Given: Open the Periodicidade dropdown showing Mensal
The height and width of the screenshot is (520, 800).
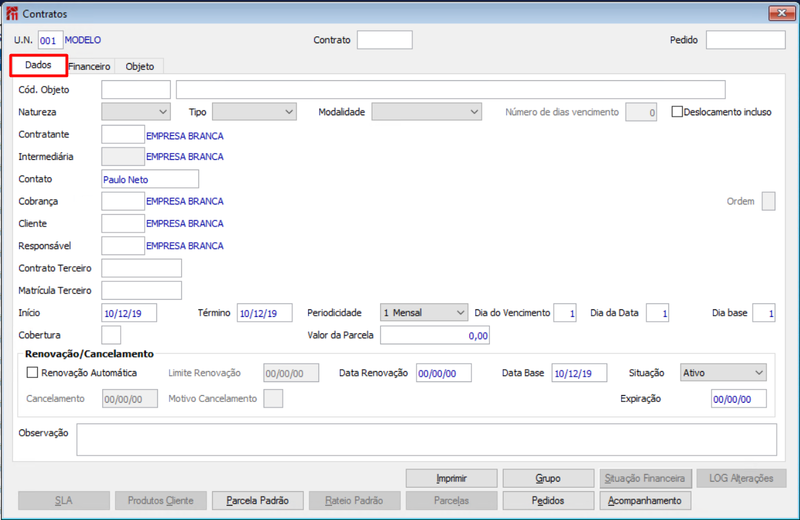Looking at the screenshot, I should (x=423, y=312).
